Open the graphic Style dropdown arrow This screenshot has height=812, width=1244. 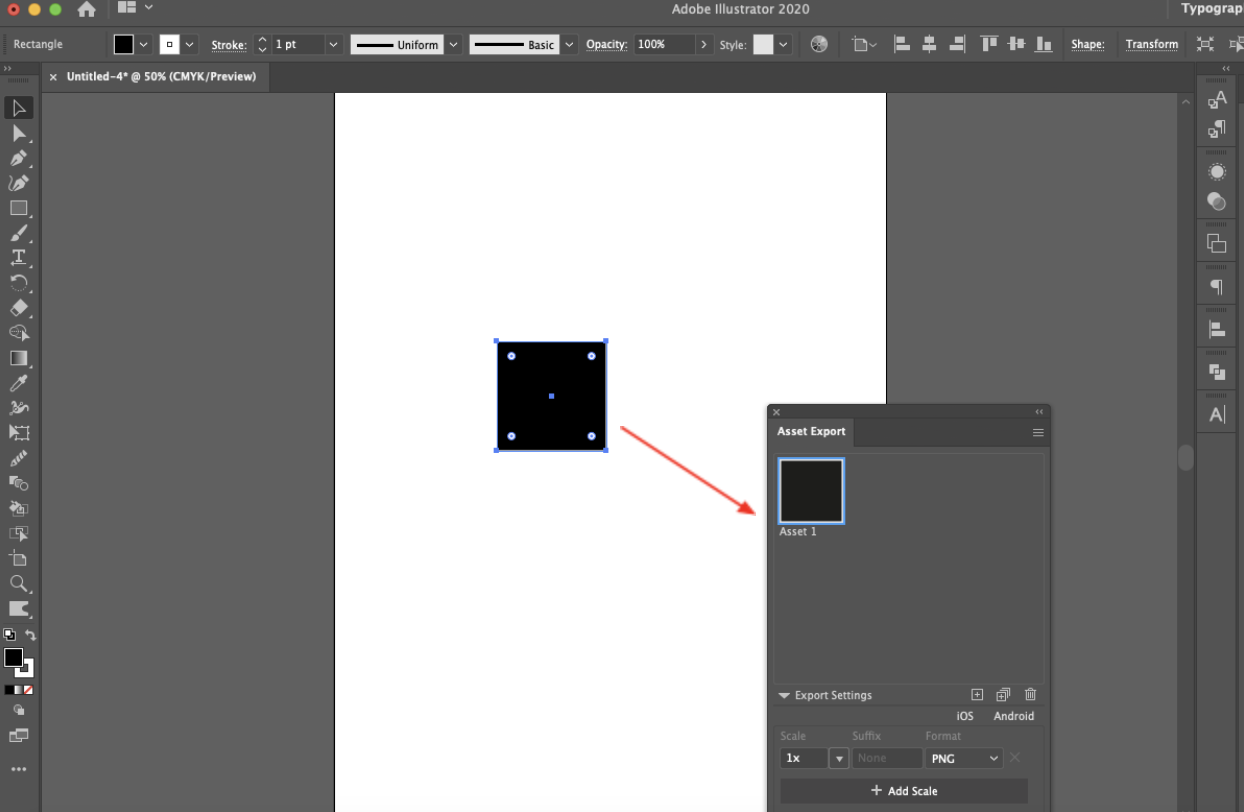784,44
